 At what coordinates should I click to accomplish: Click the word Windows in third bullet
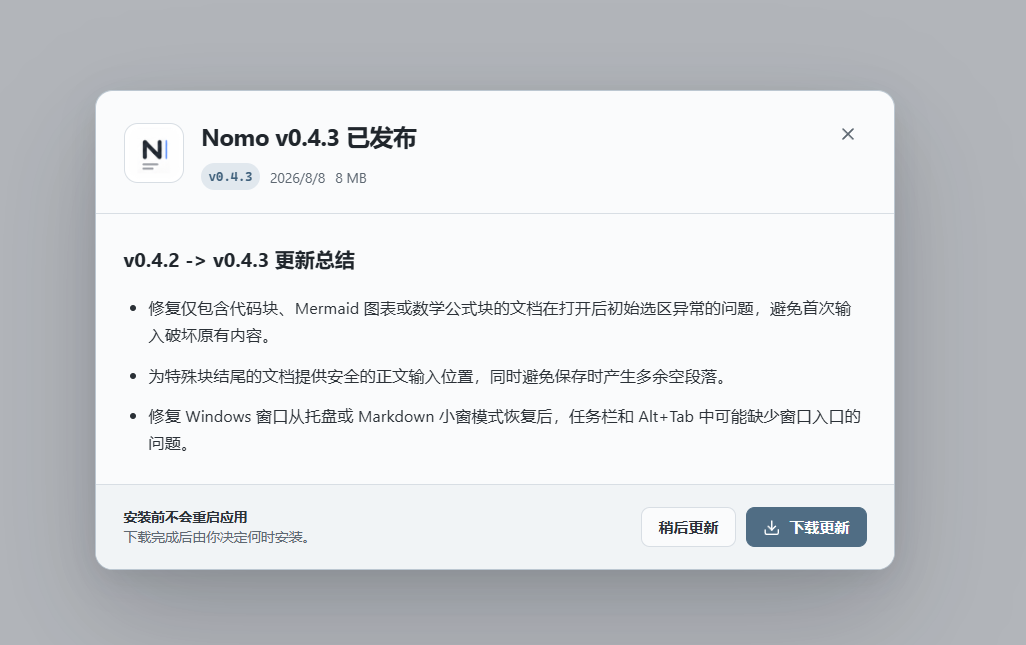(x=218, y=417)
